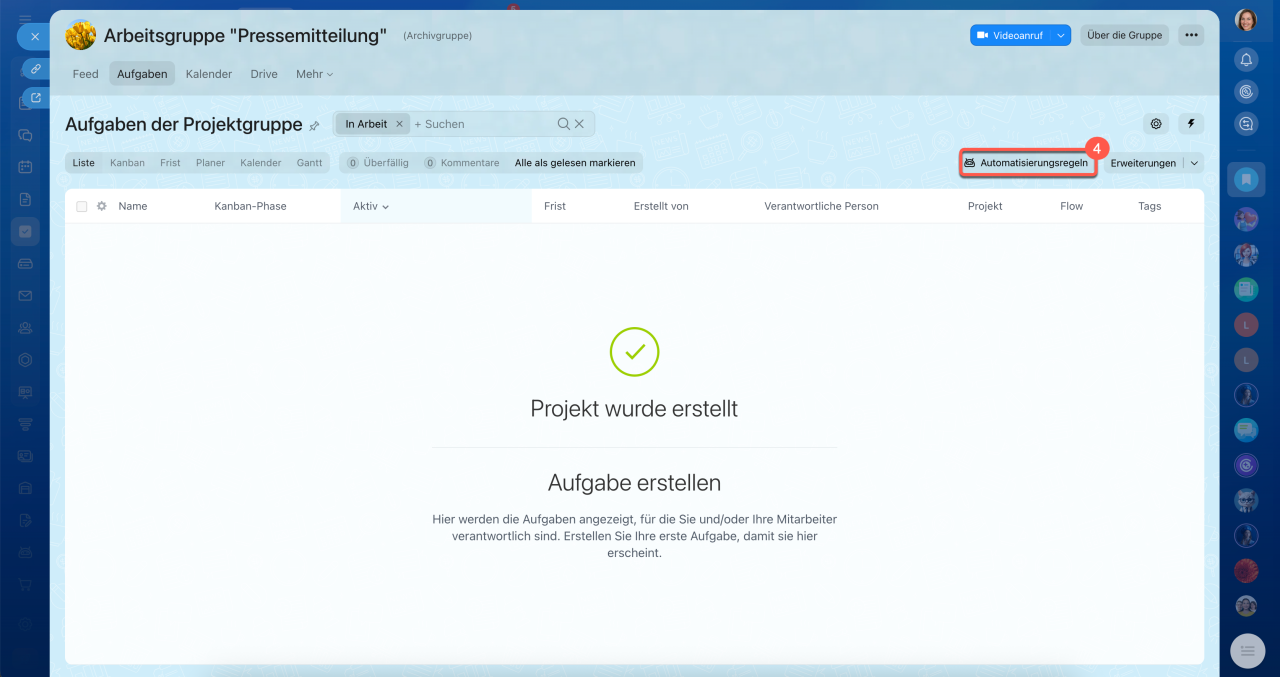1280x677 pixels.
Task: Sort by Erstellt von column
Action: 661,206
